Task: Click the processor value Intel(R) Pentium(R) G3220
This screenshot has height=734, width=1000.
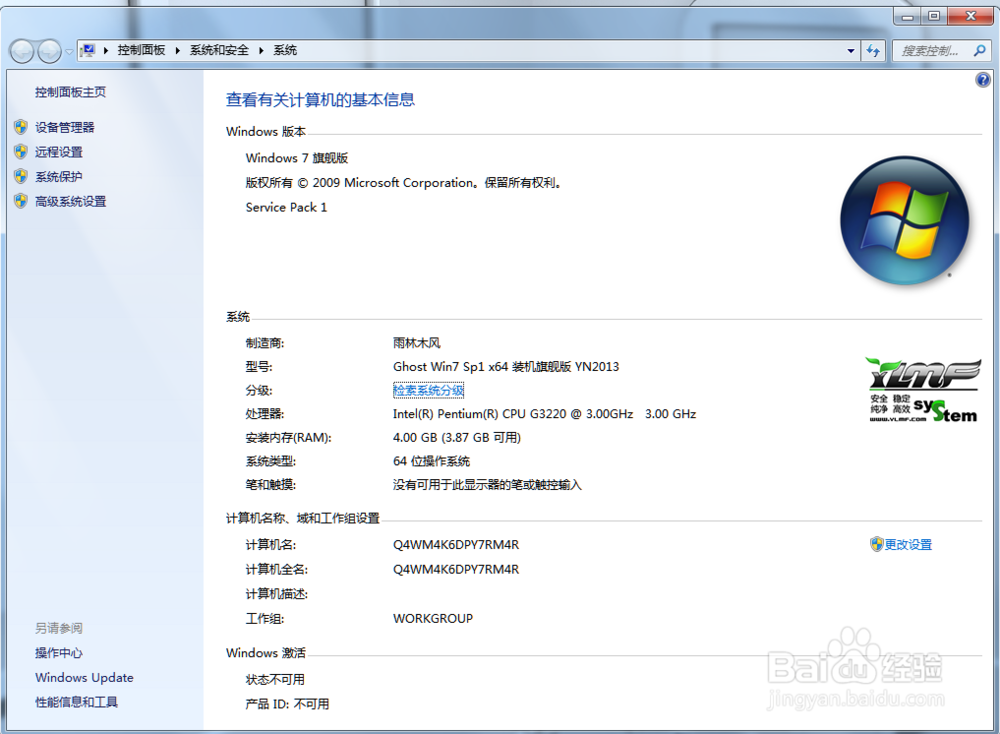Action: coord(544,414)
